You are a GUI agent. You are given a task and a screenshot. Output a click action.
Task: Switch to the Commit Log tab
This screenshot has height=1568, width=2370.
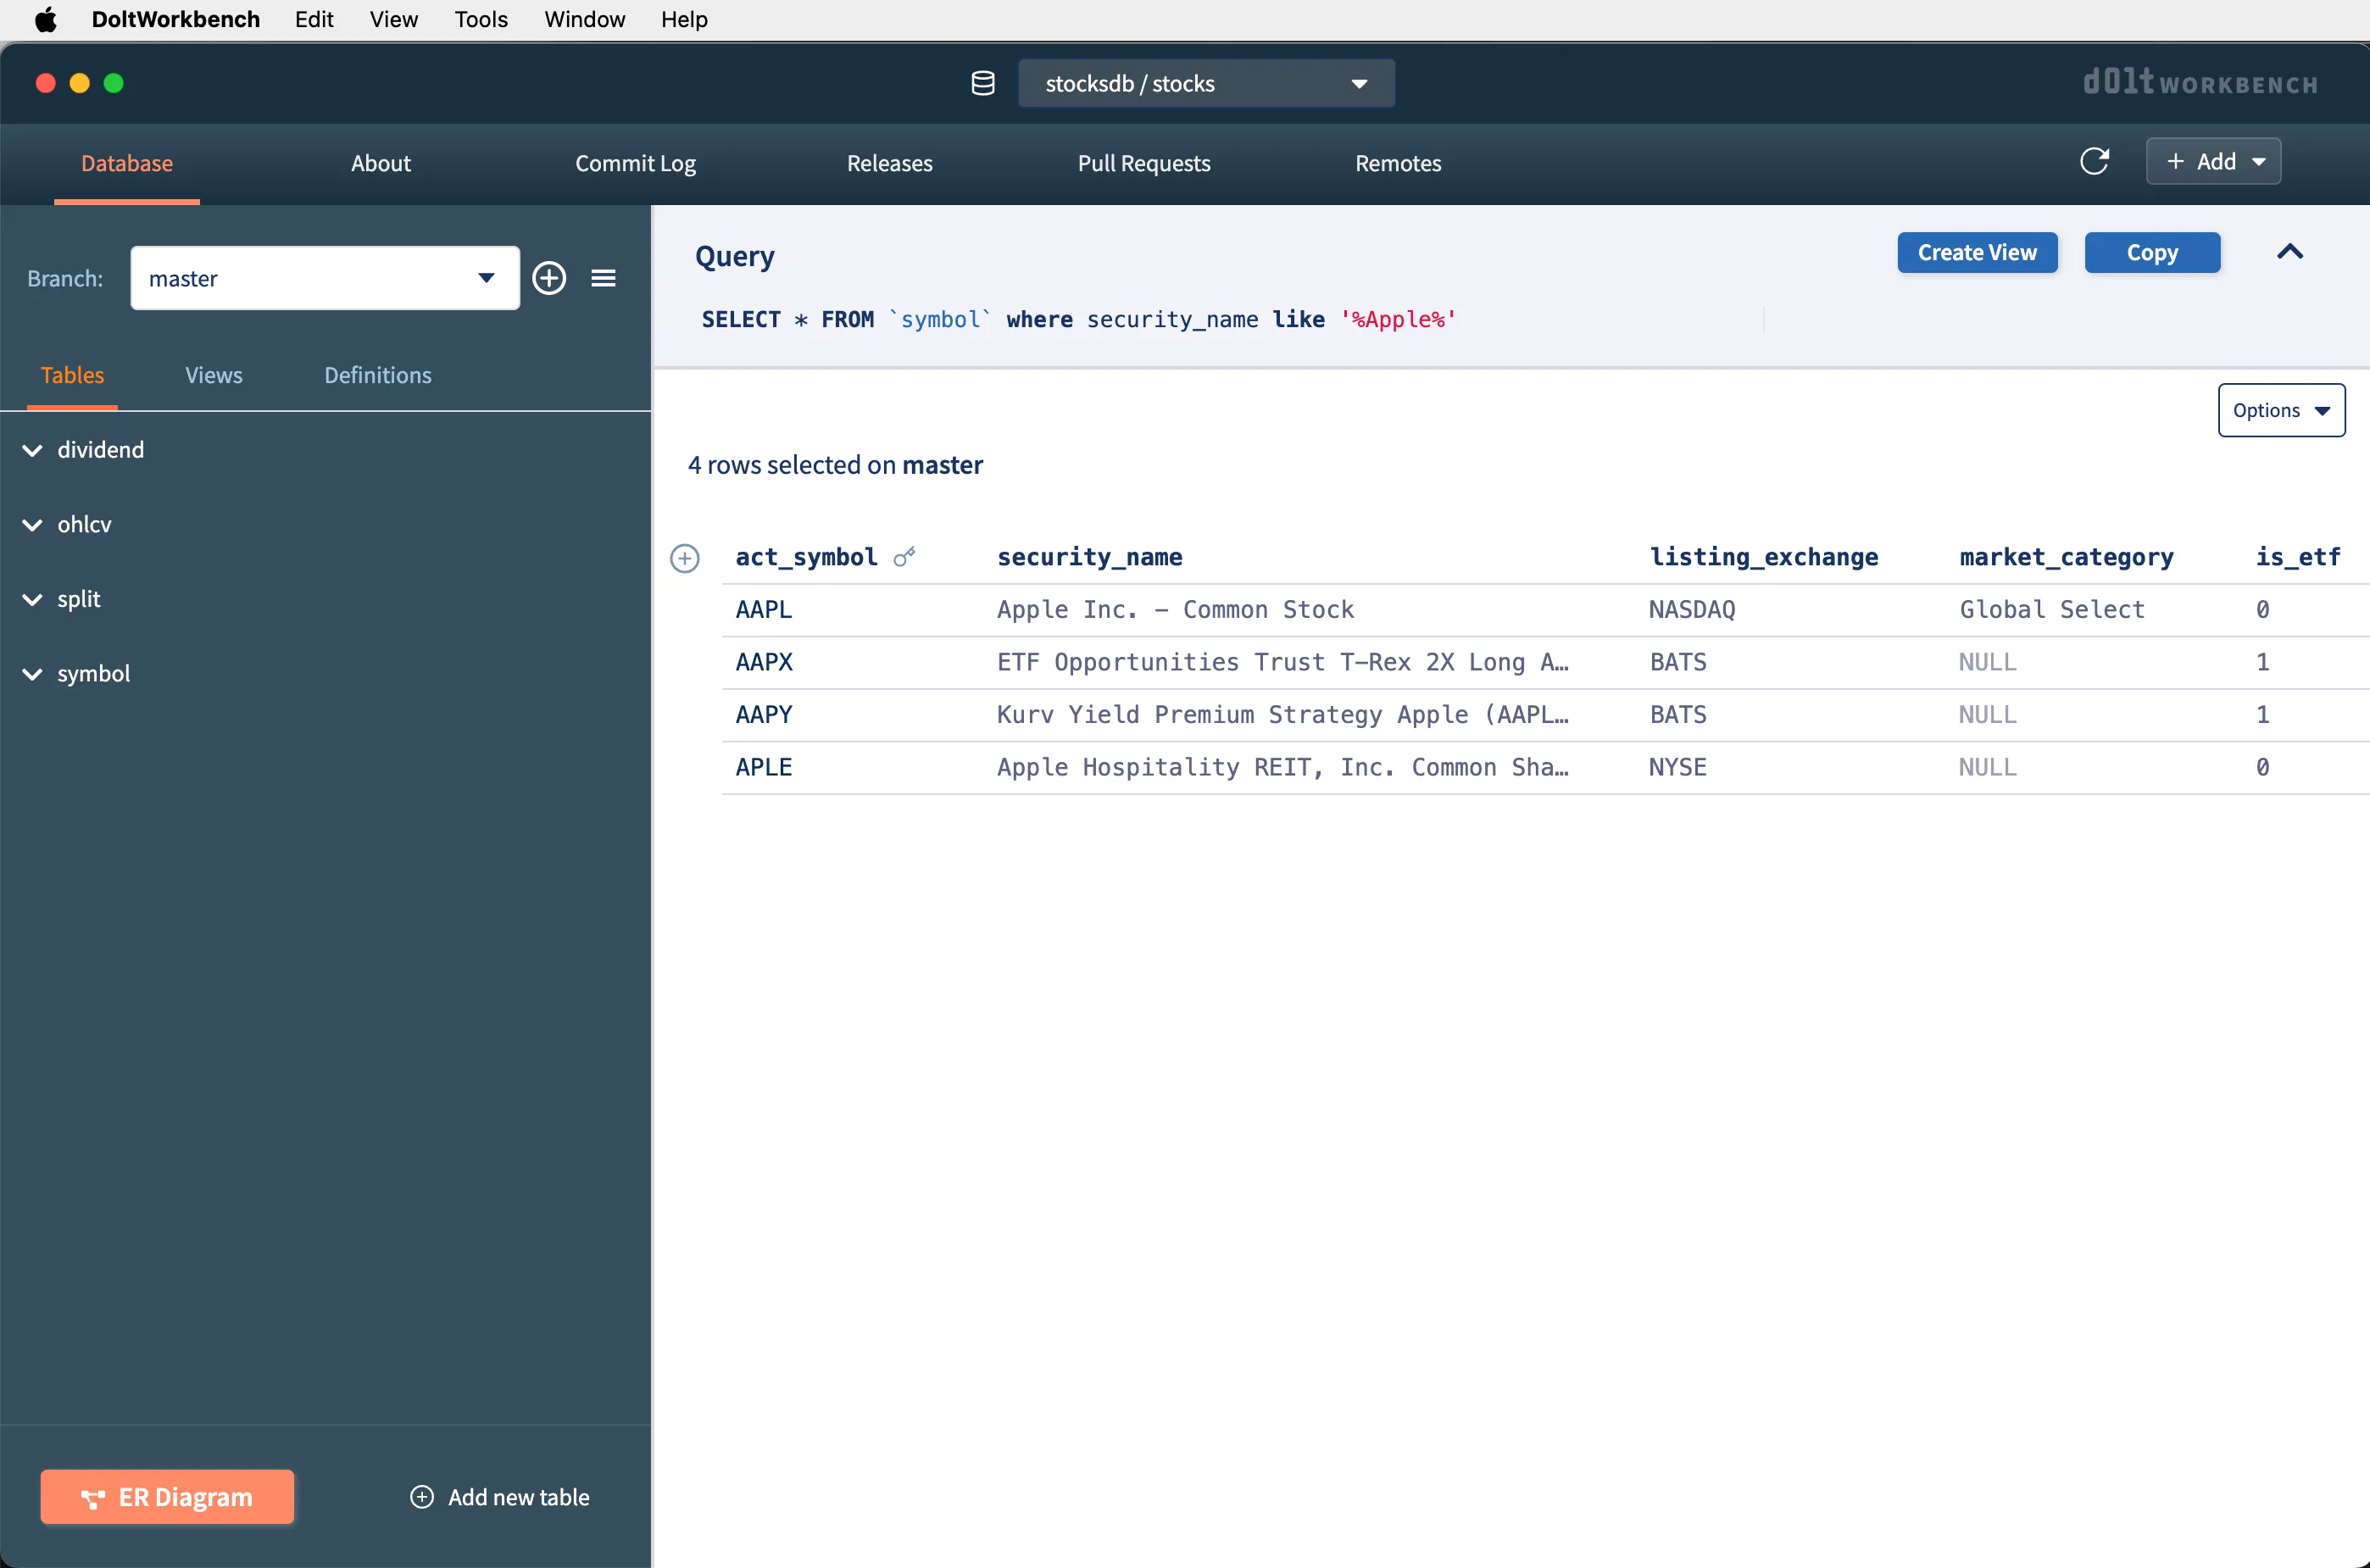pyautogui.click(x=635, y=163)
